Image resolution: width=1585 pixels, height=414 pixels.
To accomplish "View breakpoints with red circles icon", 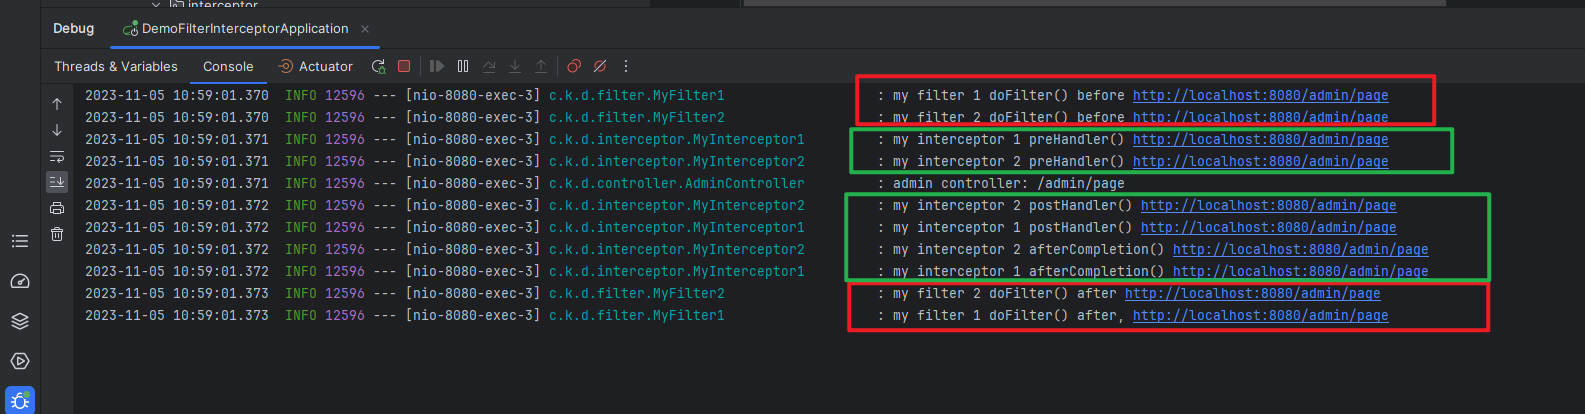I will click(574, 66).
